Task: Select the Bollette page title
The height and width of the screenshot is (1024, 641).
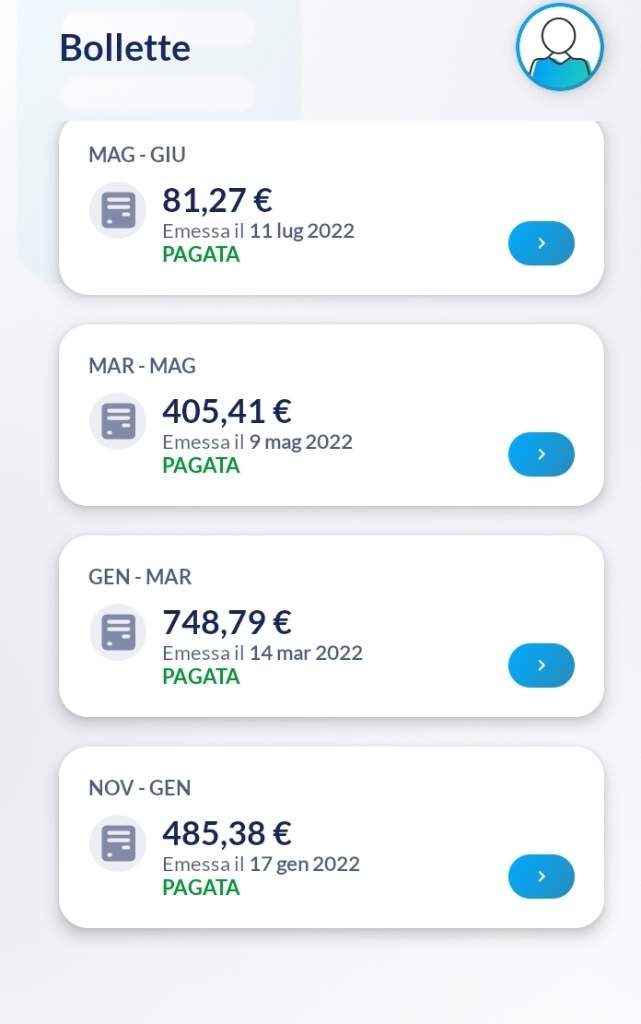Action: pos(125,48)
